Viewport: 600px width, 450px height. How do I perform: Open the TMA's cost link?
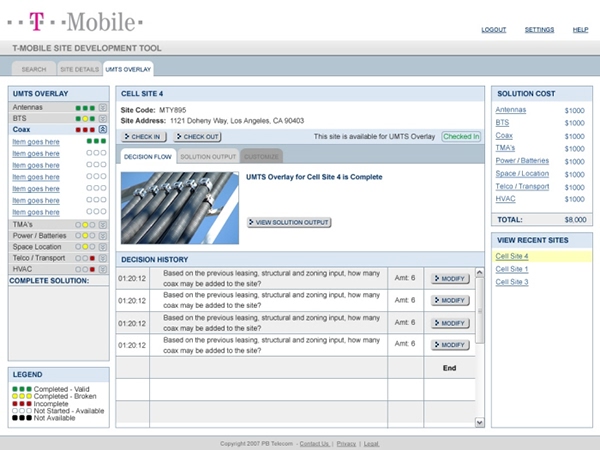tap(505, 148)
